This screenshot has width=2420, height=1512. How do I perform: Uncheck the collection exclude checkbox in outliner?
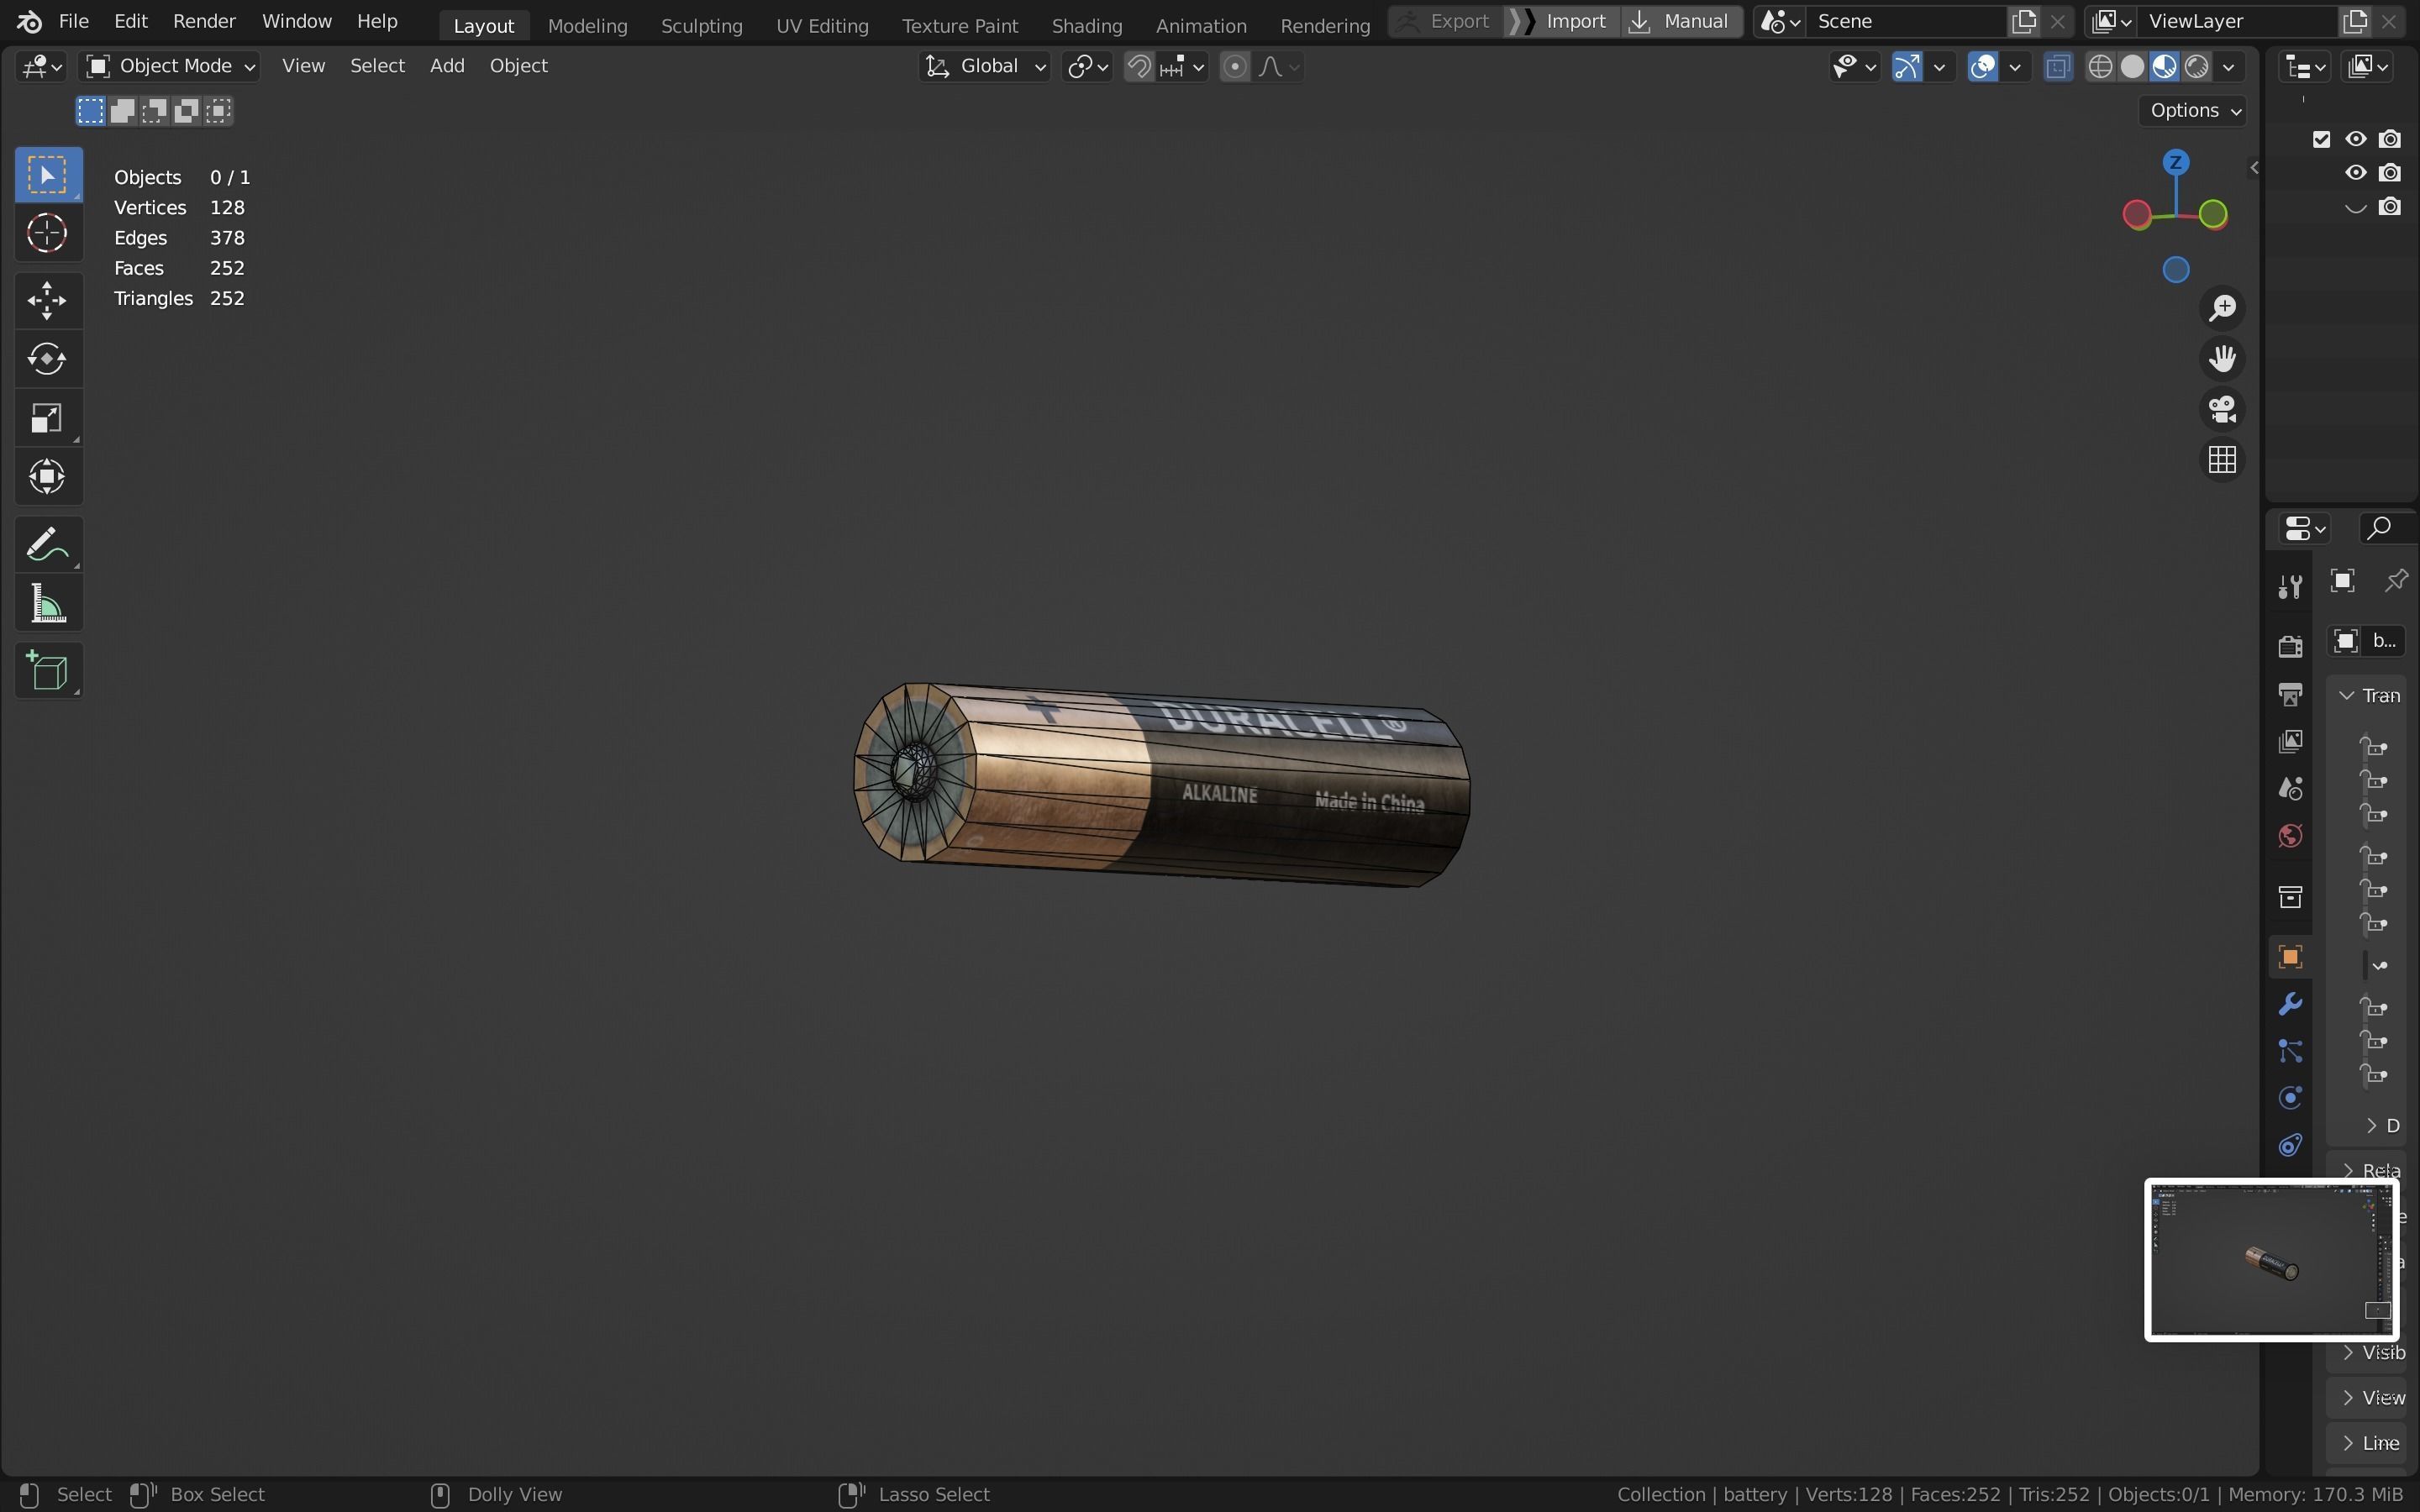click(x=2322, y=139)
